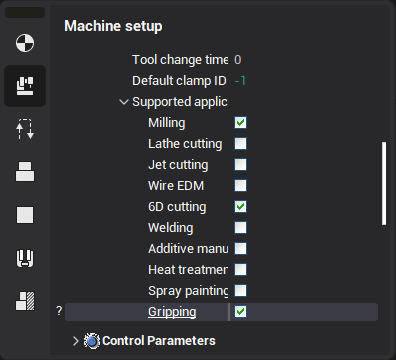Enable the Welding checkbox
This screenshot has height=360, width=396.
click(240, 228)
